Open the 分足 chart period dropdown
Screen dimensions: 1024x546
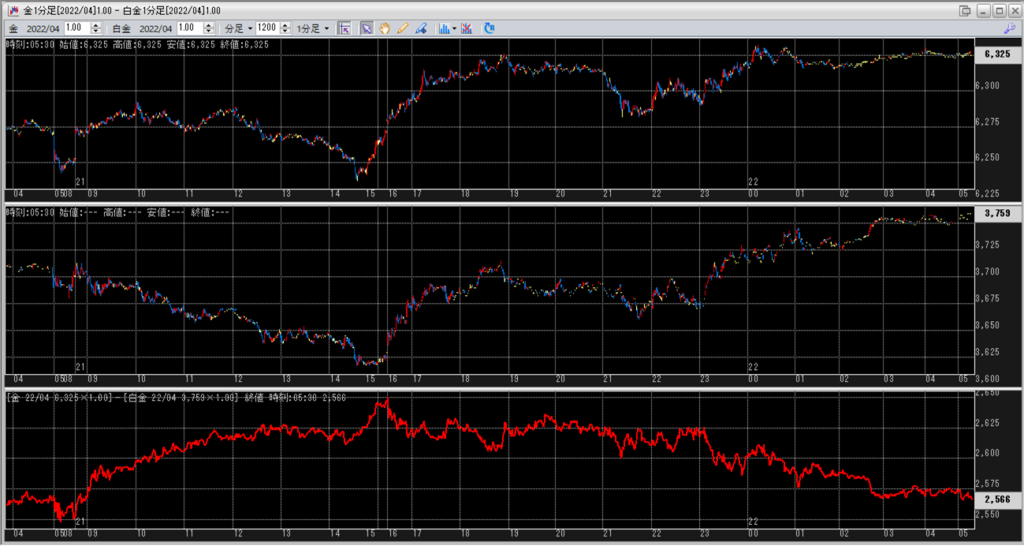tap(236, 29)
